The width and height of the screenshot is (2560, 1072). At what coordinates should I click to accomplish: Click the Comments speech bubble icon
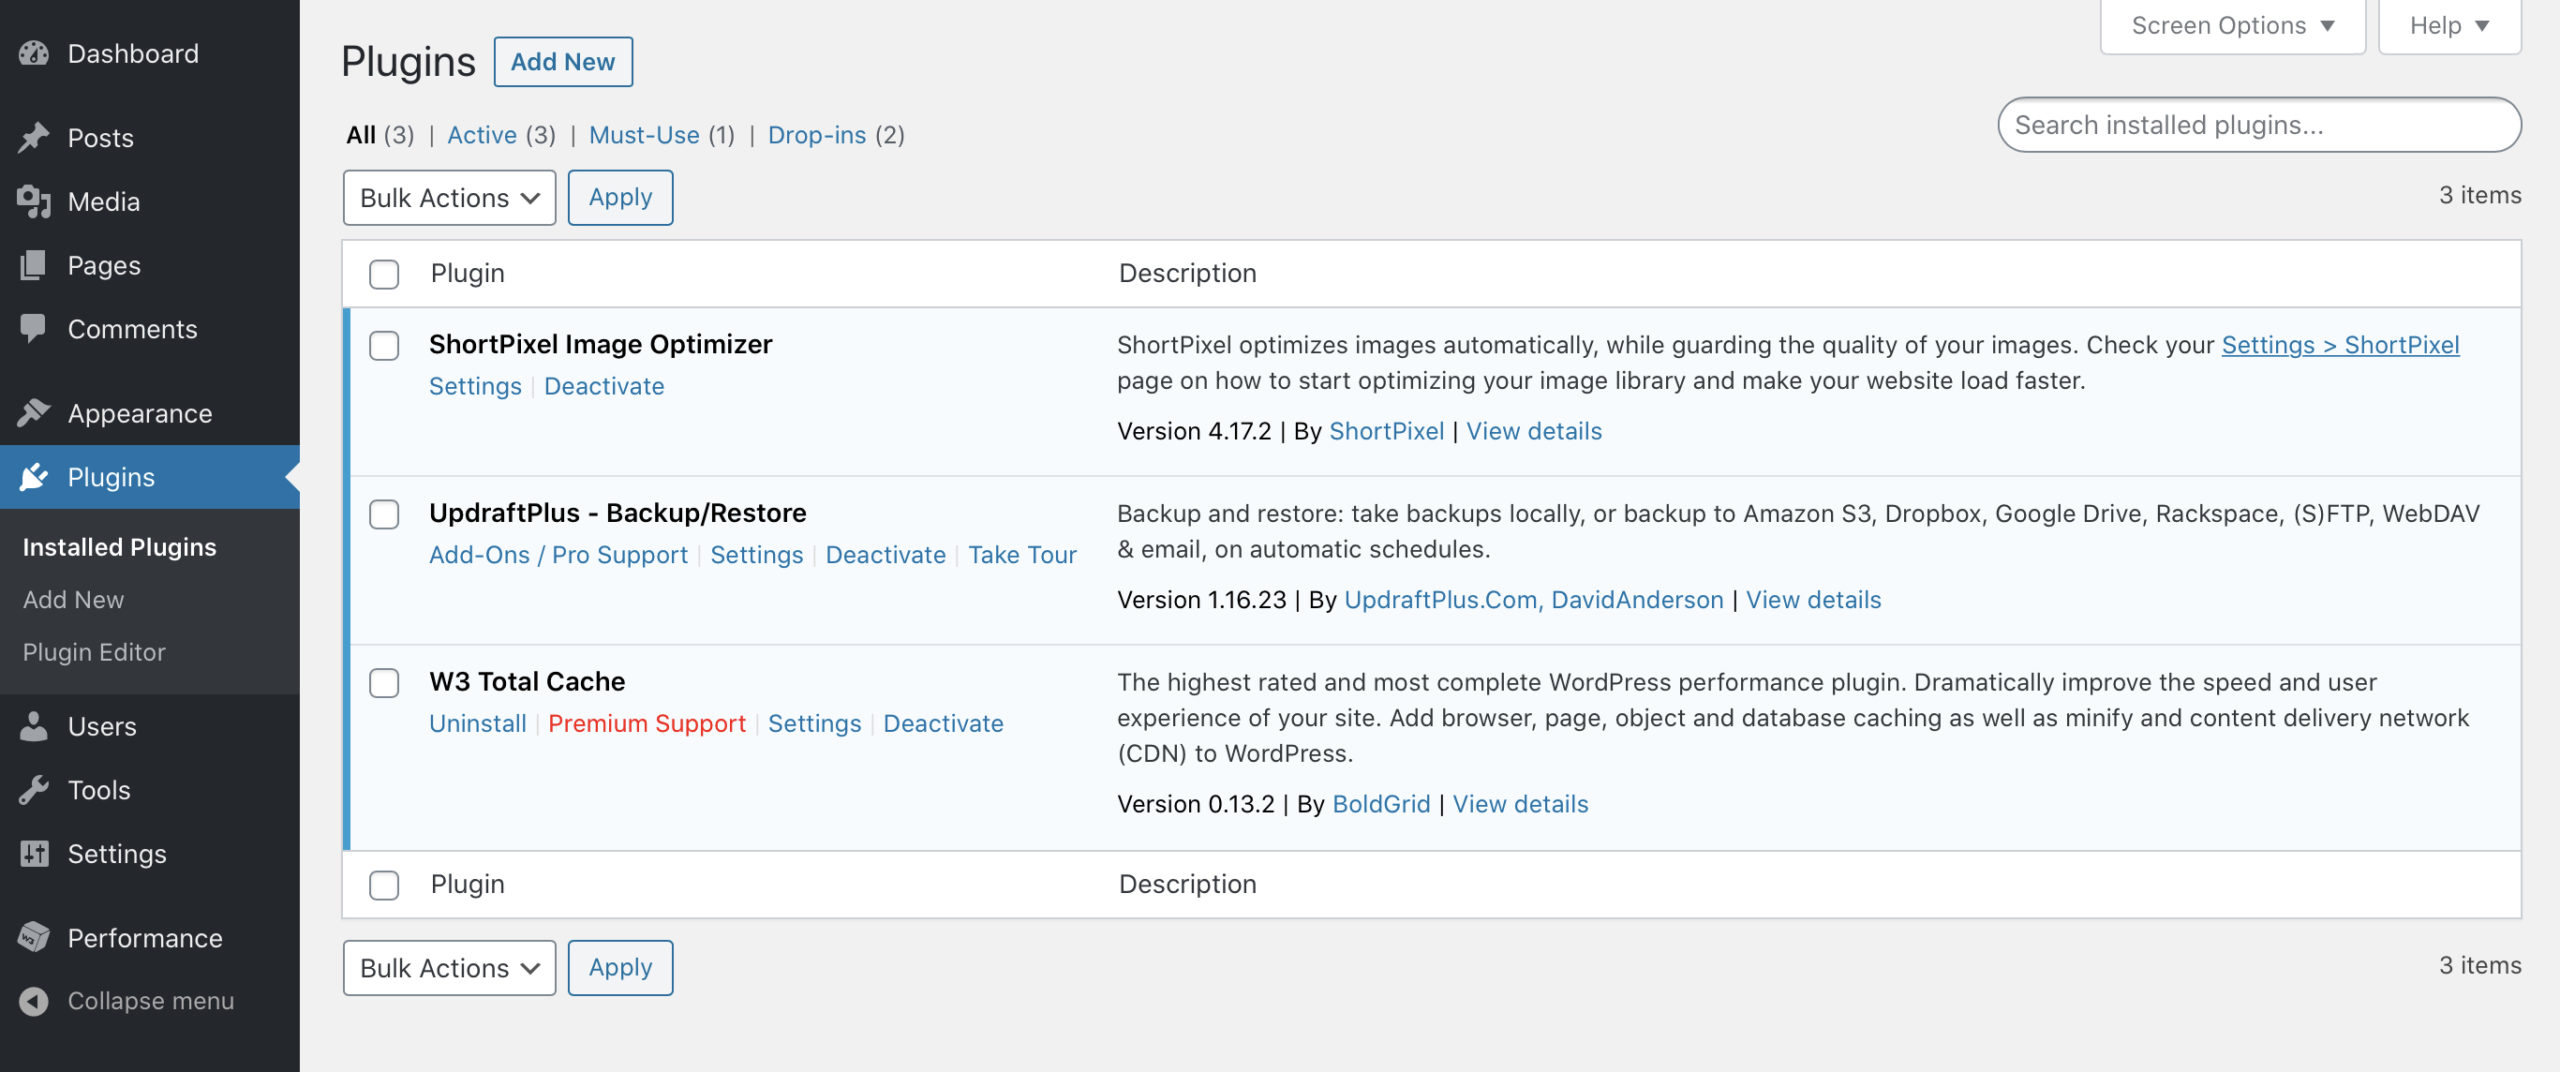[34, 329]
